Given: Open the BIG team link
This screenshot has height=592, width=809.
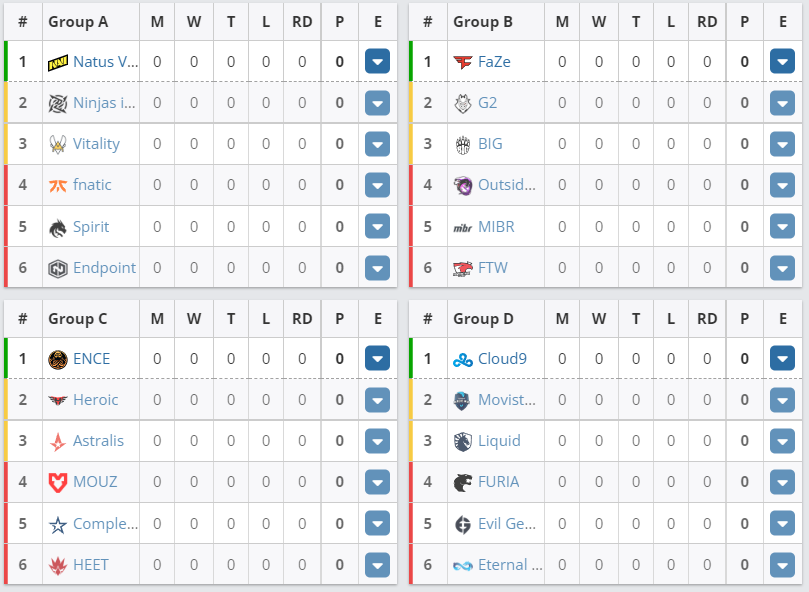Looking at the screenshot, I should tap(490, 144).
